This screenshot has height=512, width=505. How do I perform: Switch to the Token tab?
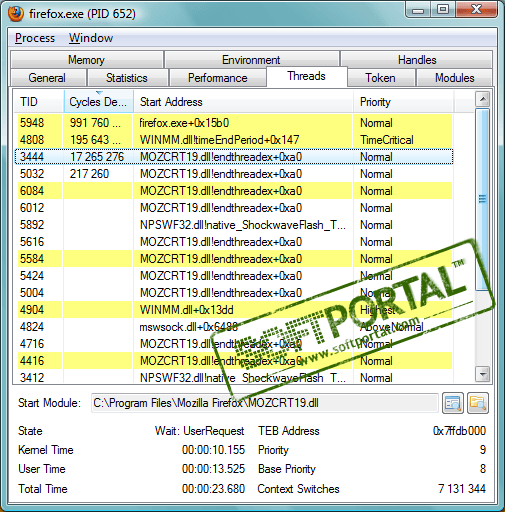tap(380, 78)
